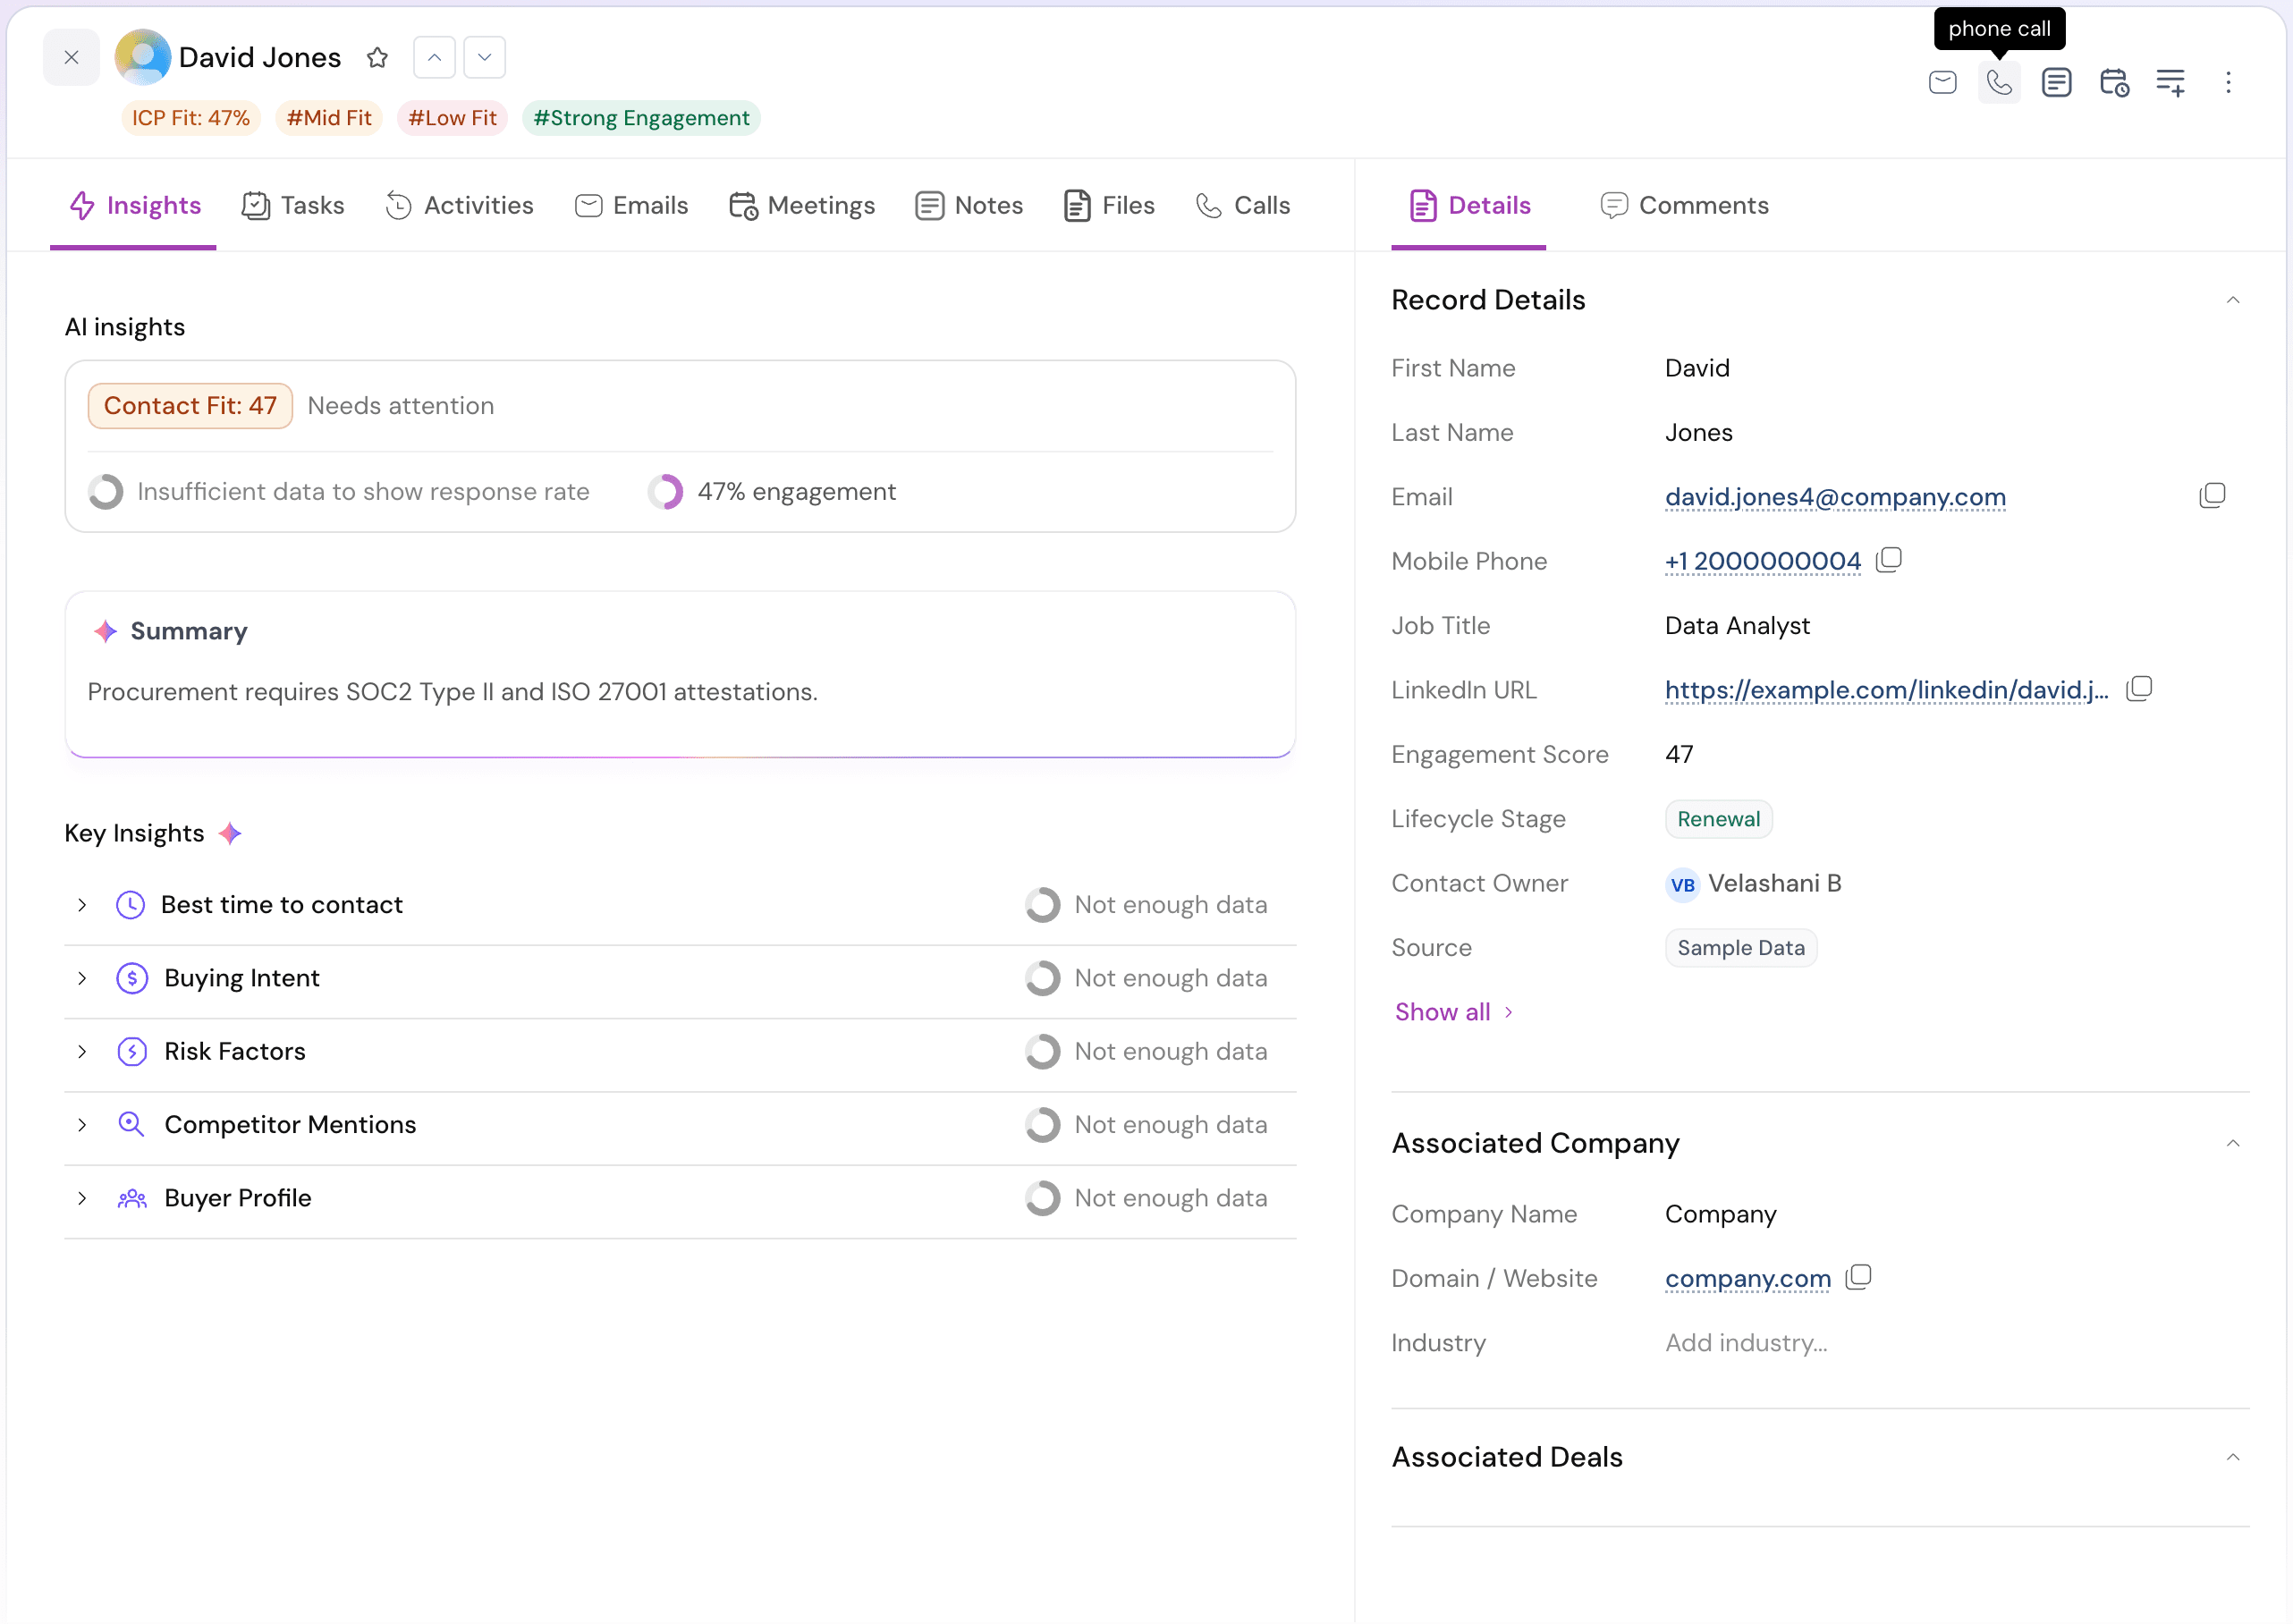Click the #Low Fit tag
Image resolution: width=2293 pixels, height=1624 pixels.
452,118
